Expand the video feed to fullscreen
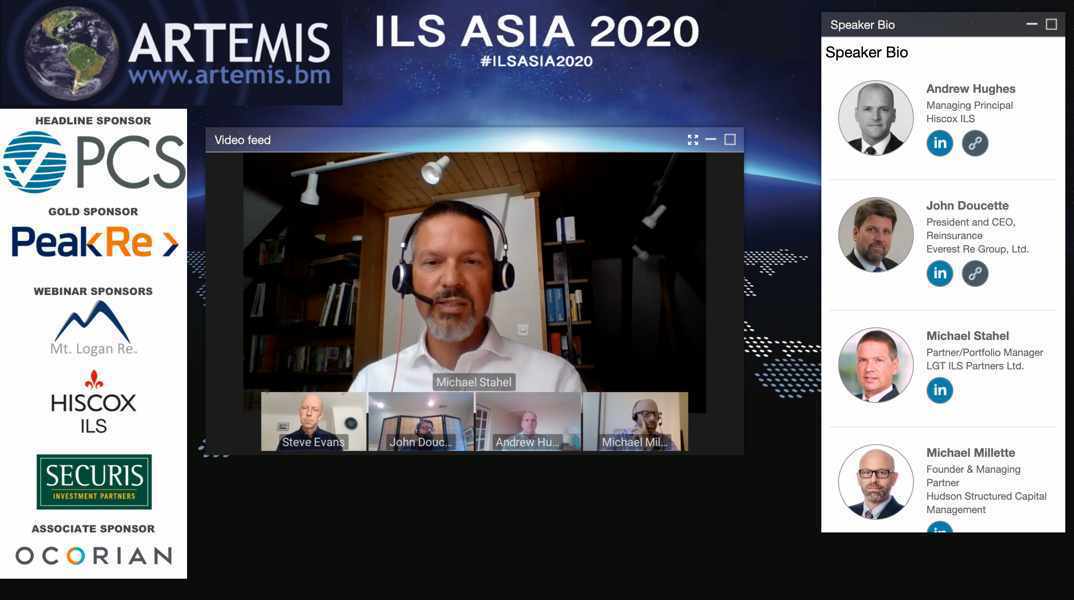This screenshot has height=600, width=1074. tap(693, 139)
